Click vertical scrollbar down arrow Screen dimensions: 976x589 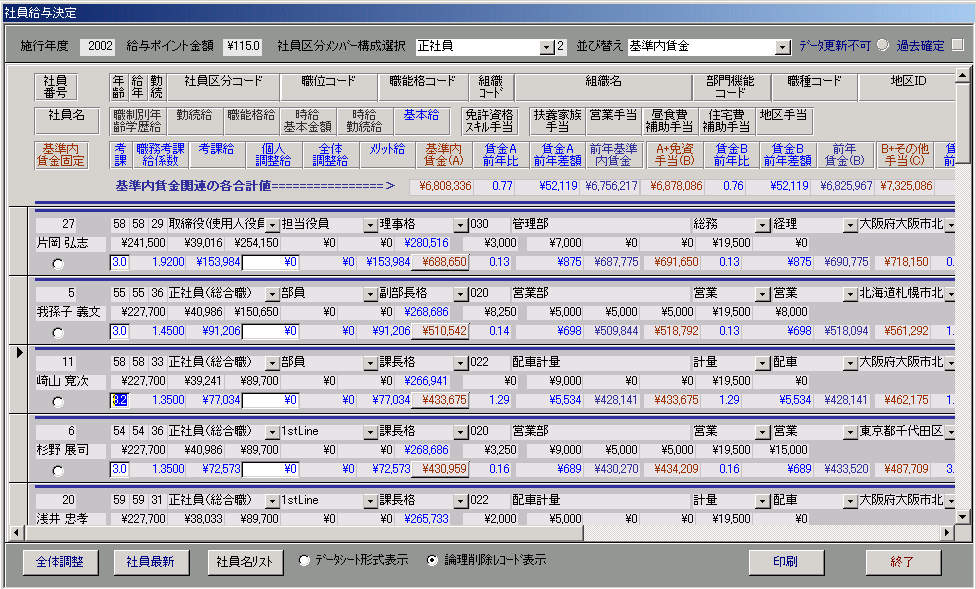[962, 517]
